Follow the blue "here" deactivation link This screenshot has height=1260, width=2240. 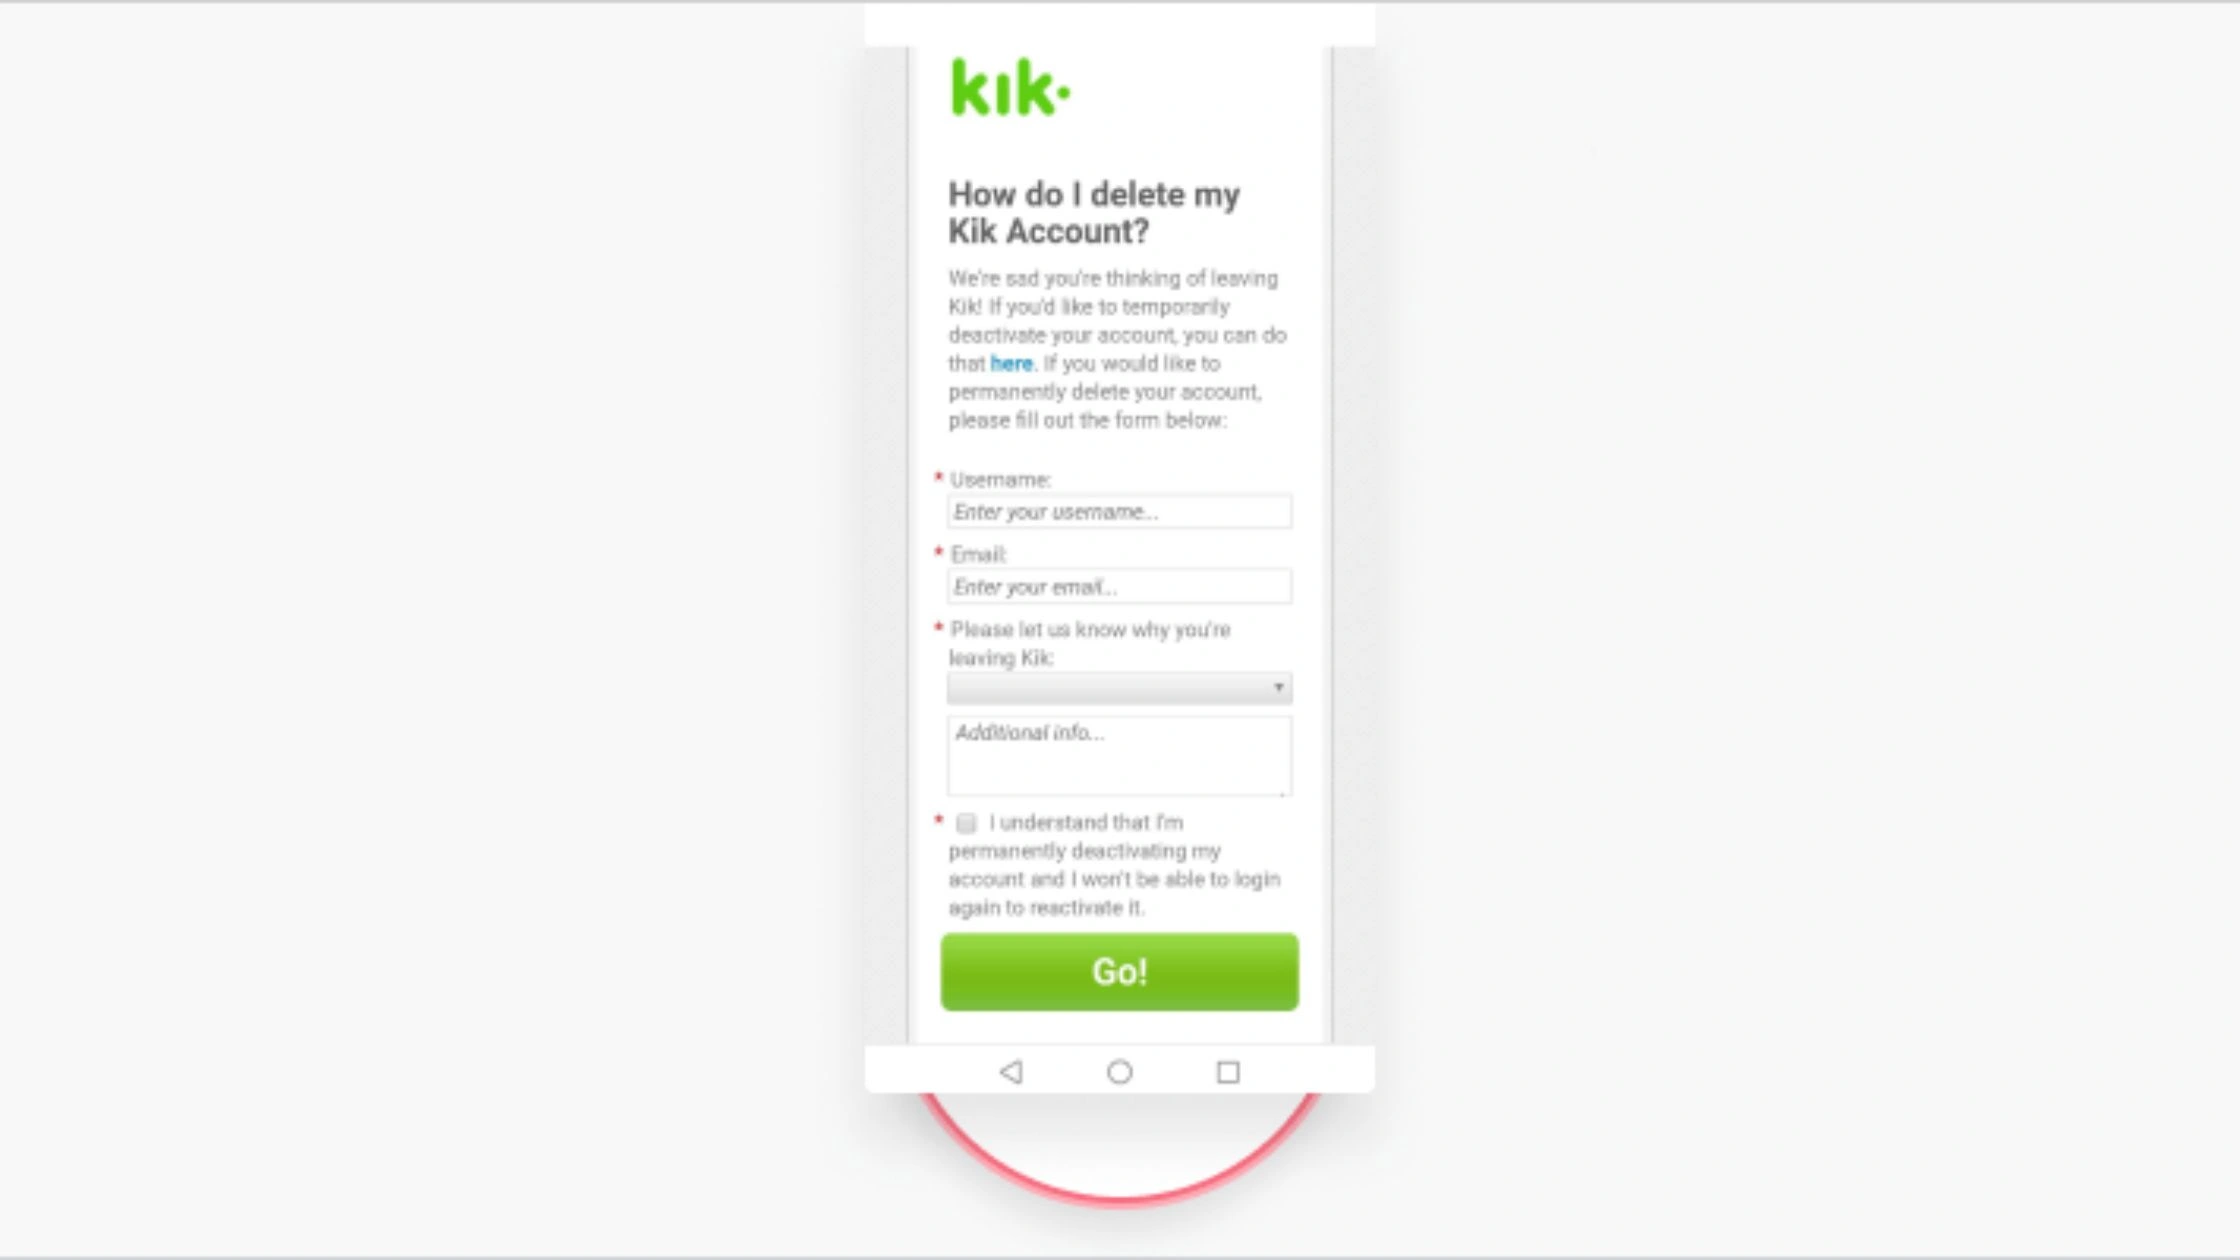[1011, 364]
